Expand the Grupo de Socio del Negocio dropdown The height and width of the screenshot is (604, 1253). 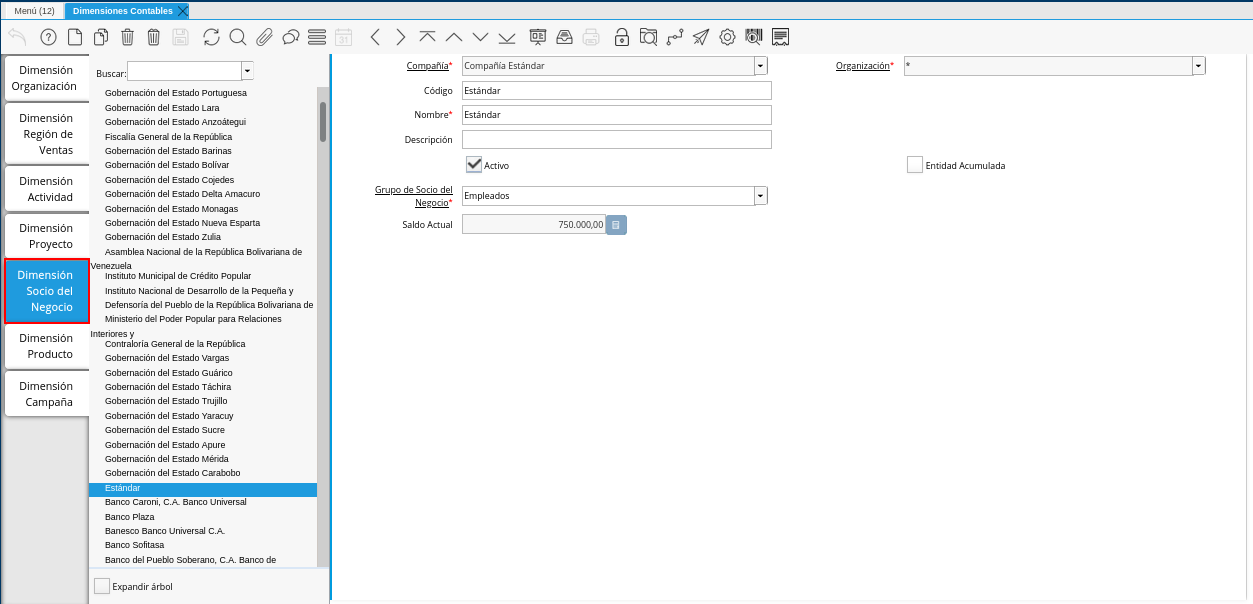(761, 196)
